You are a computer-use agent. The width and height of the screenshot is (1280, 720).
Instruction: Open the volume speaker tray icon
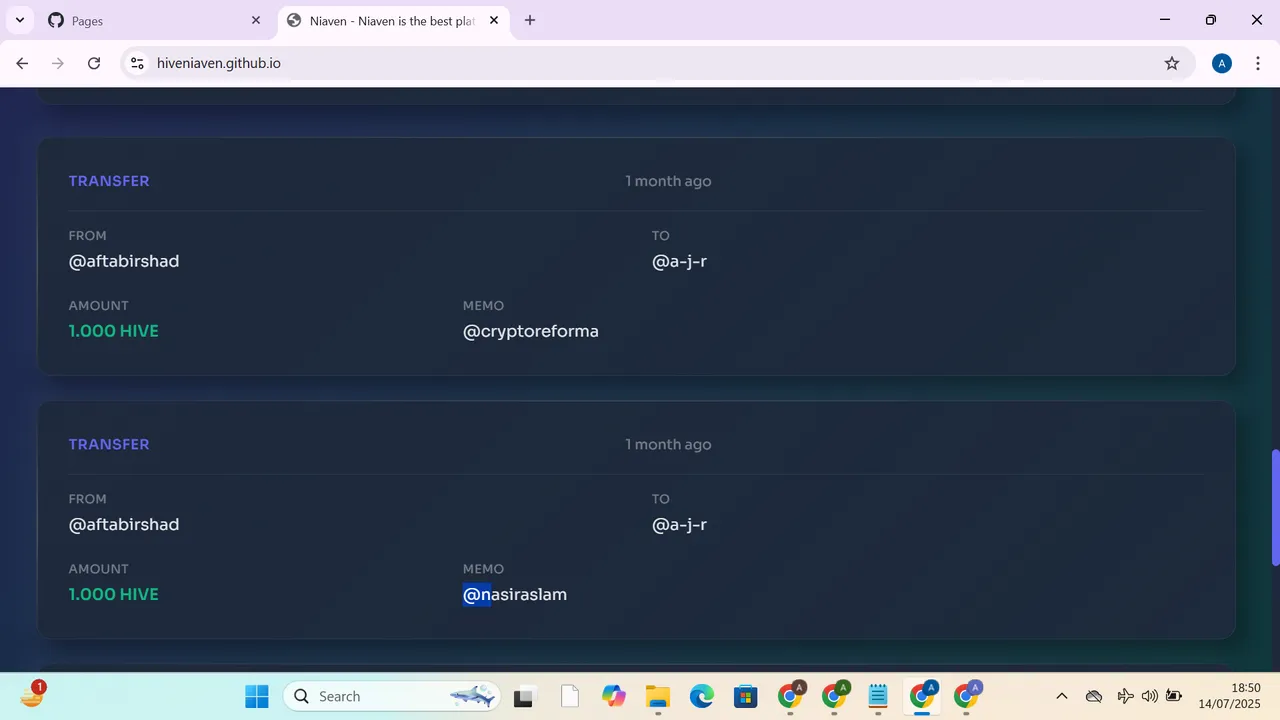click(x=1149, y=696)
